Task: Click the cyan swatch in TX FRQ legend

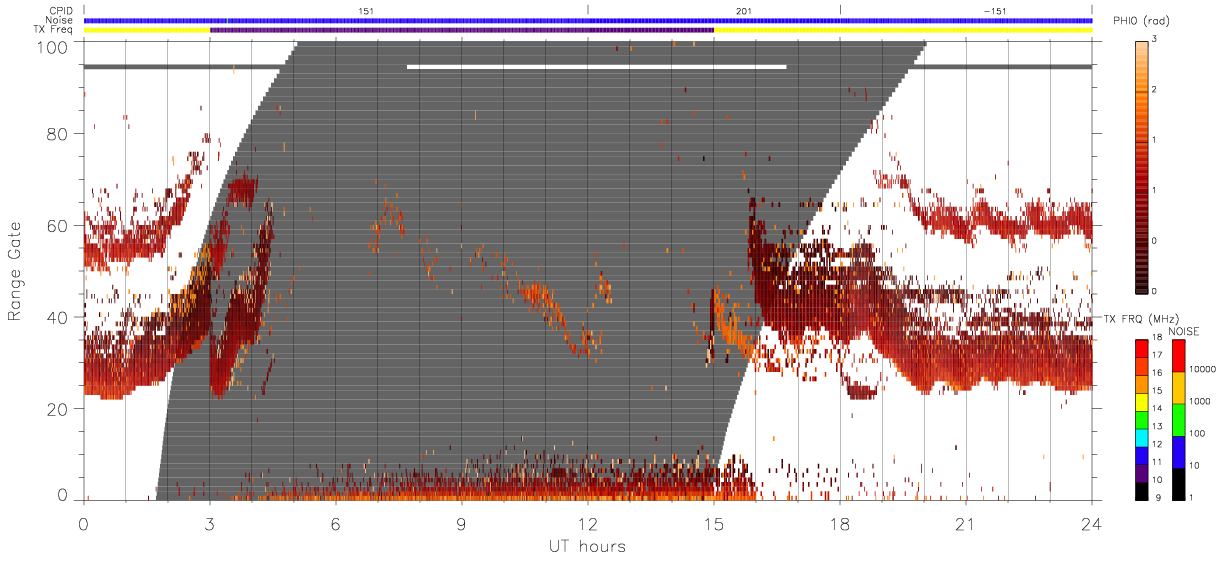Action: click(1142, 438)
